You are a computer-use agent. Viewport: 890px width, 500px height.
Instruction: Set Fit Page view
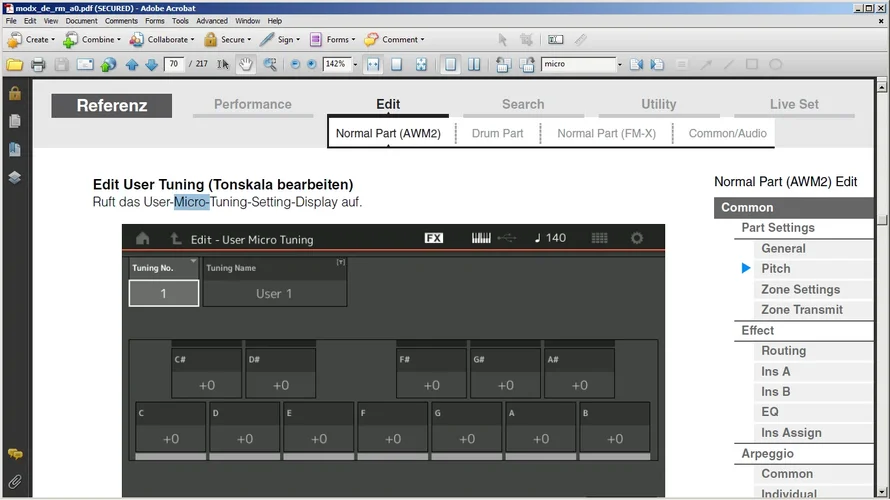pyautogui.click(x=397, y=65)
